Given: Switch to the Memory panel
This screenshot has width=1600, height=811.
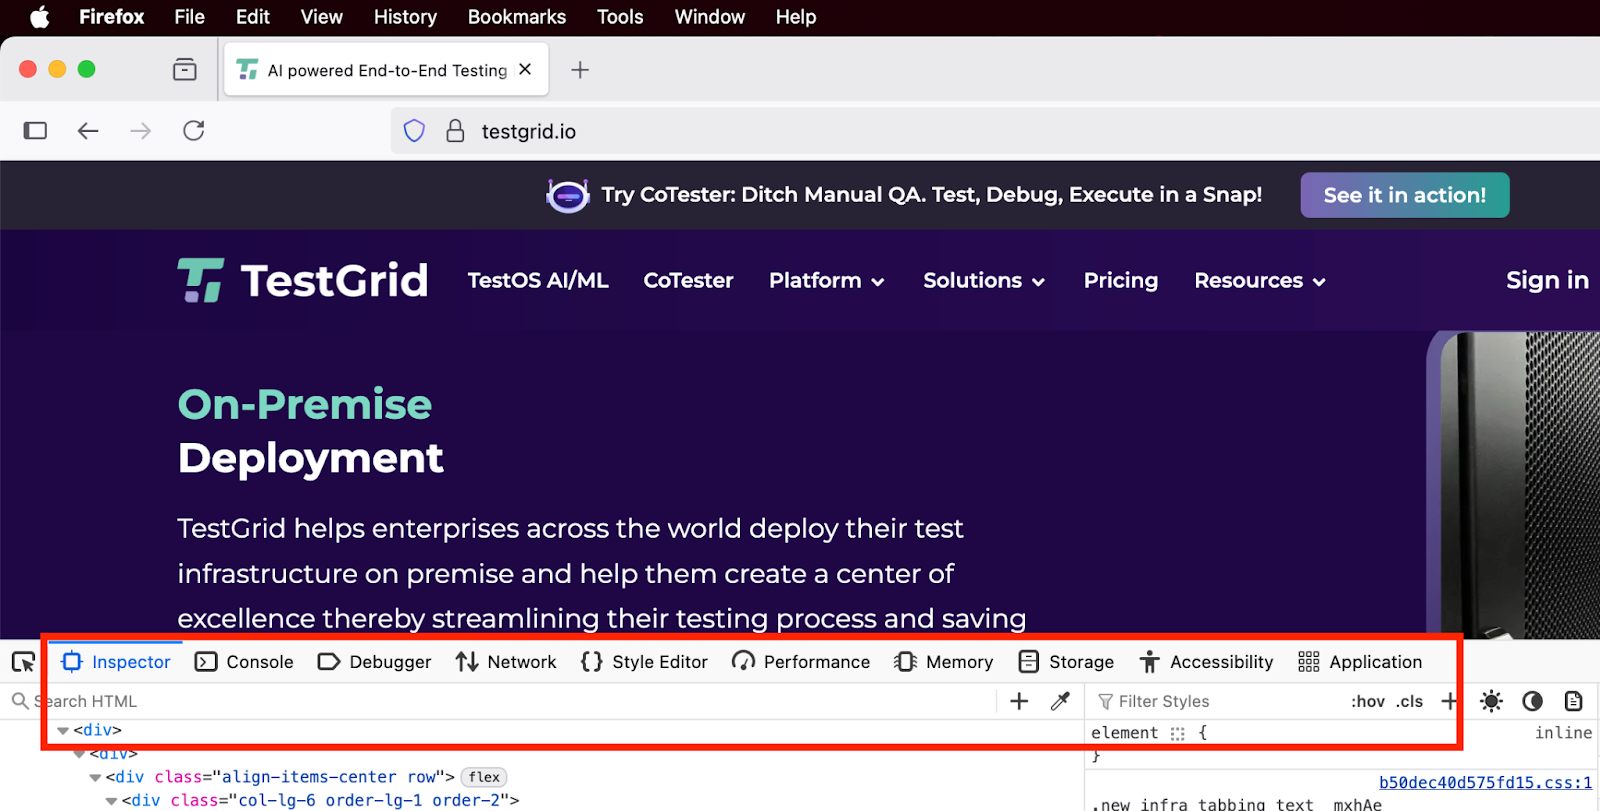Looking at the screenshot, I should click(x=943, y=662).
